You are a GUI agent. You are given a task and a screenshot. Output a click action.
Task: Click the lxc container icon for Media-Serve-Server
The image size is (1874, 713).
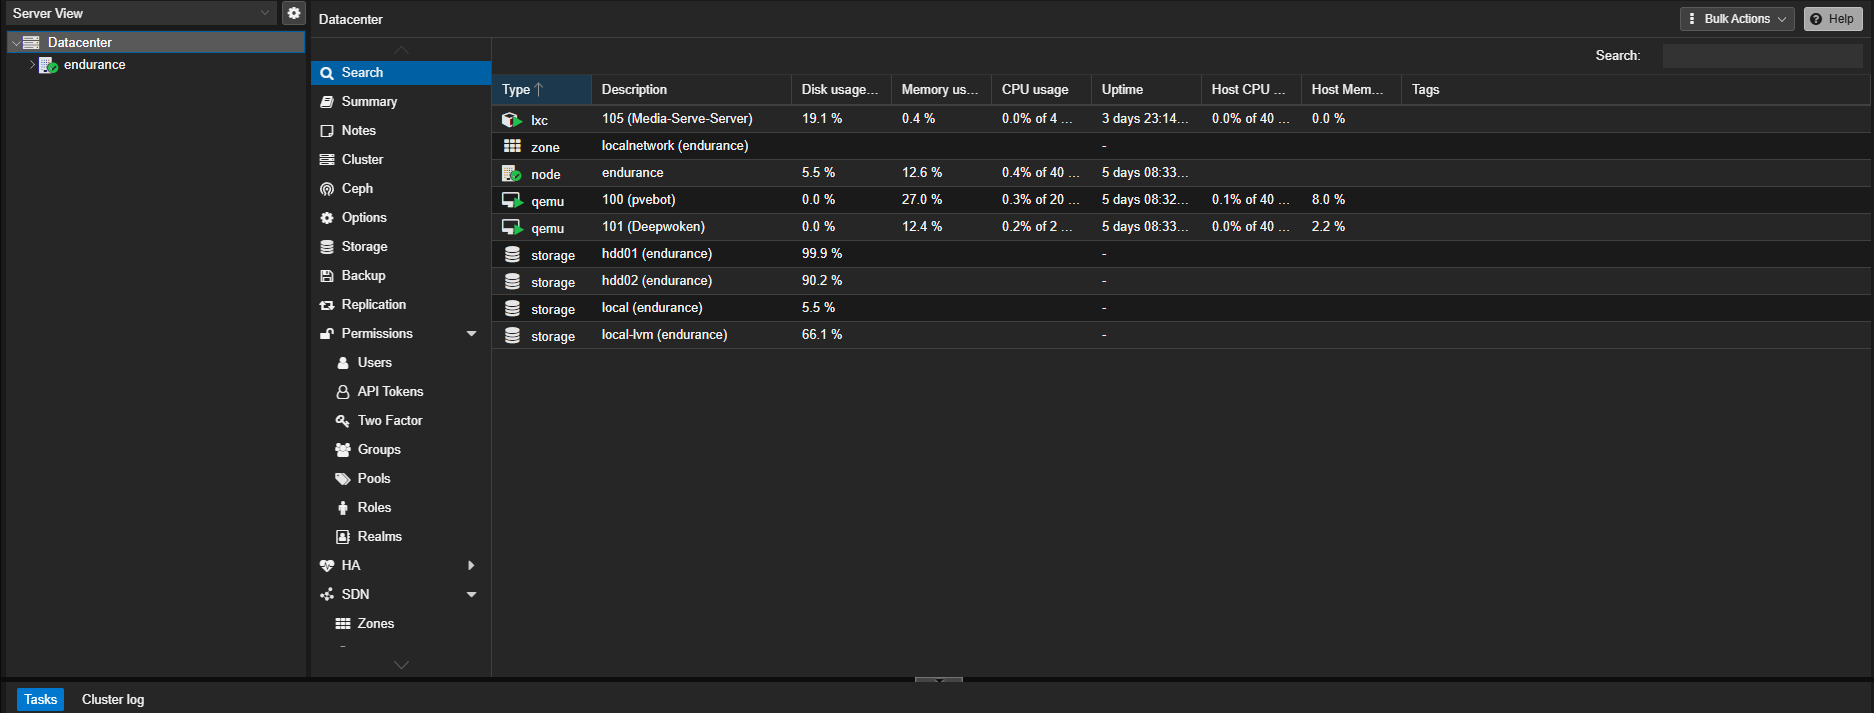(x=512, y=119)
